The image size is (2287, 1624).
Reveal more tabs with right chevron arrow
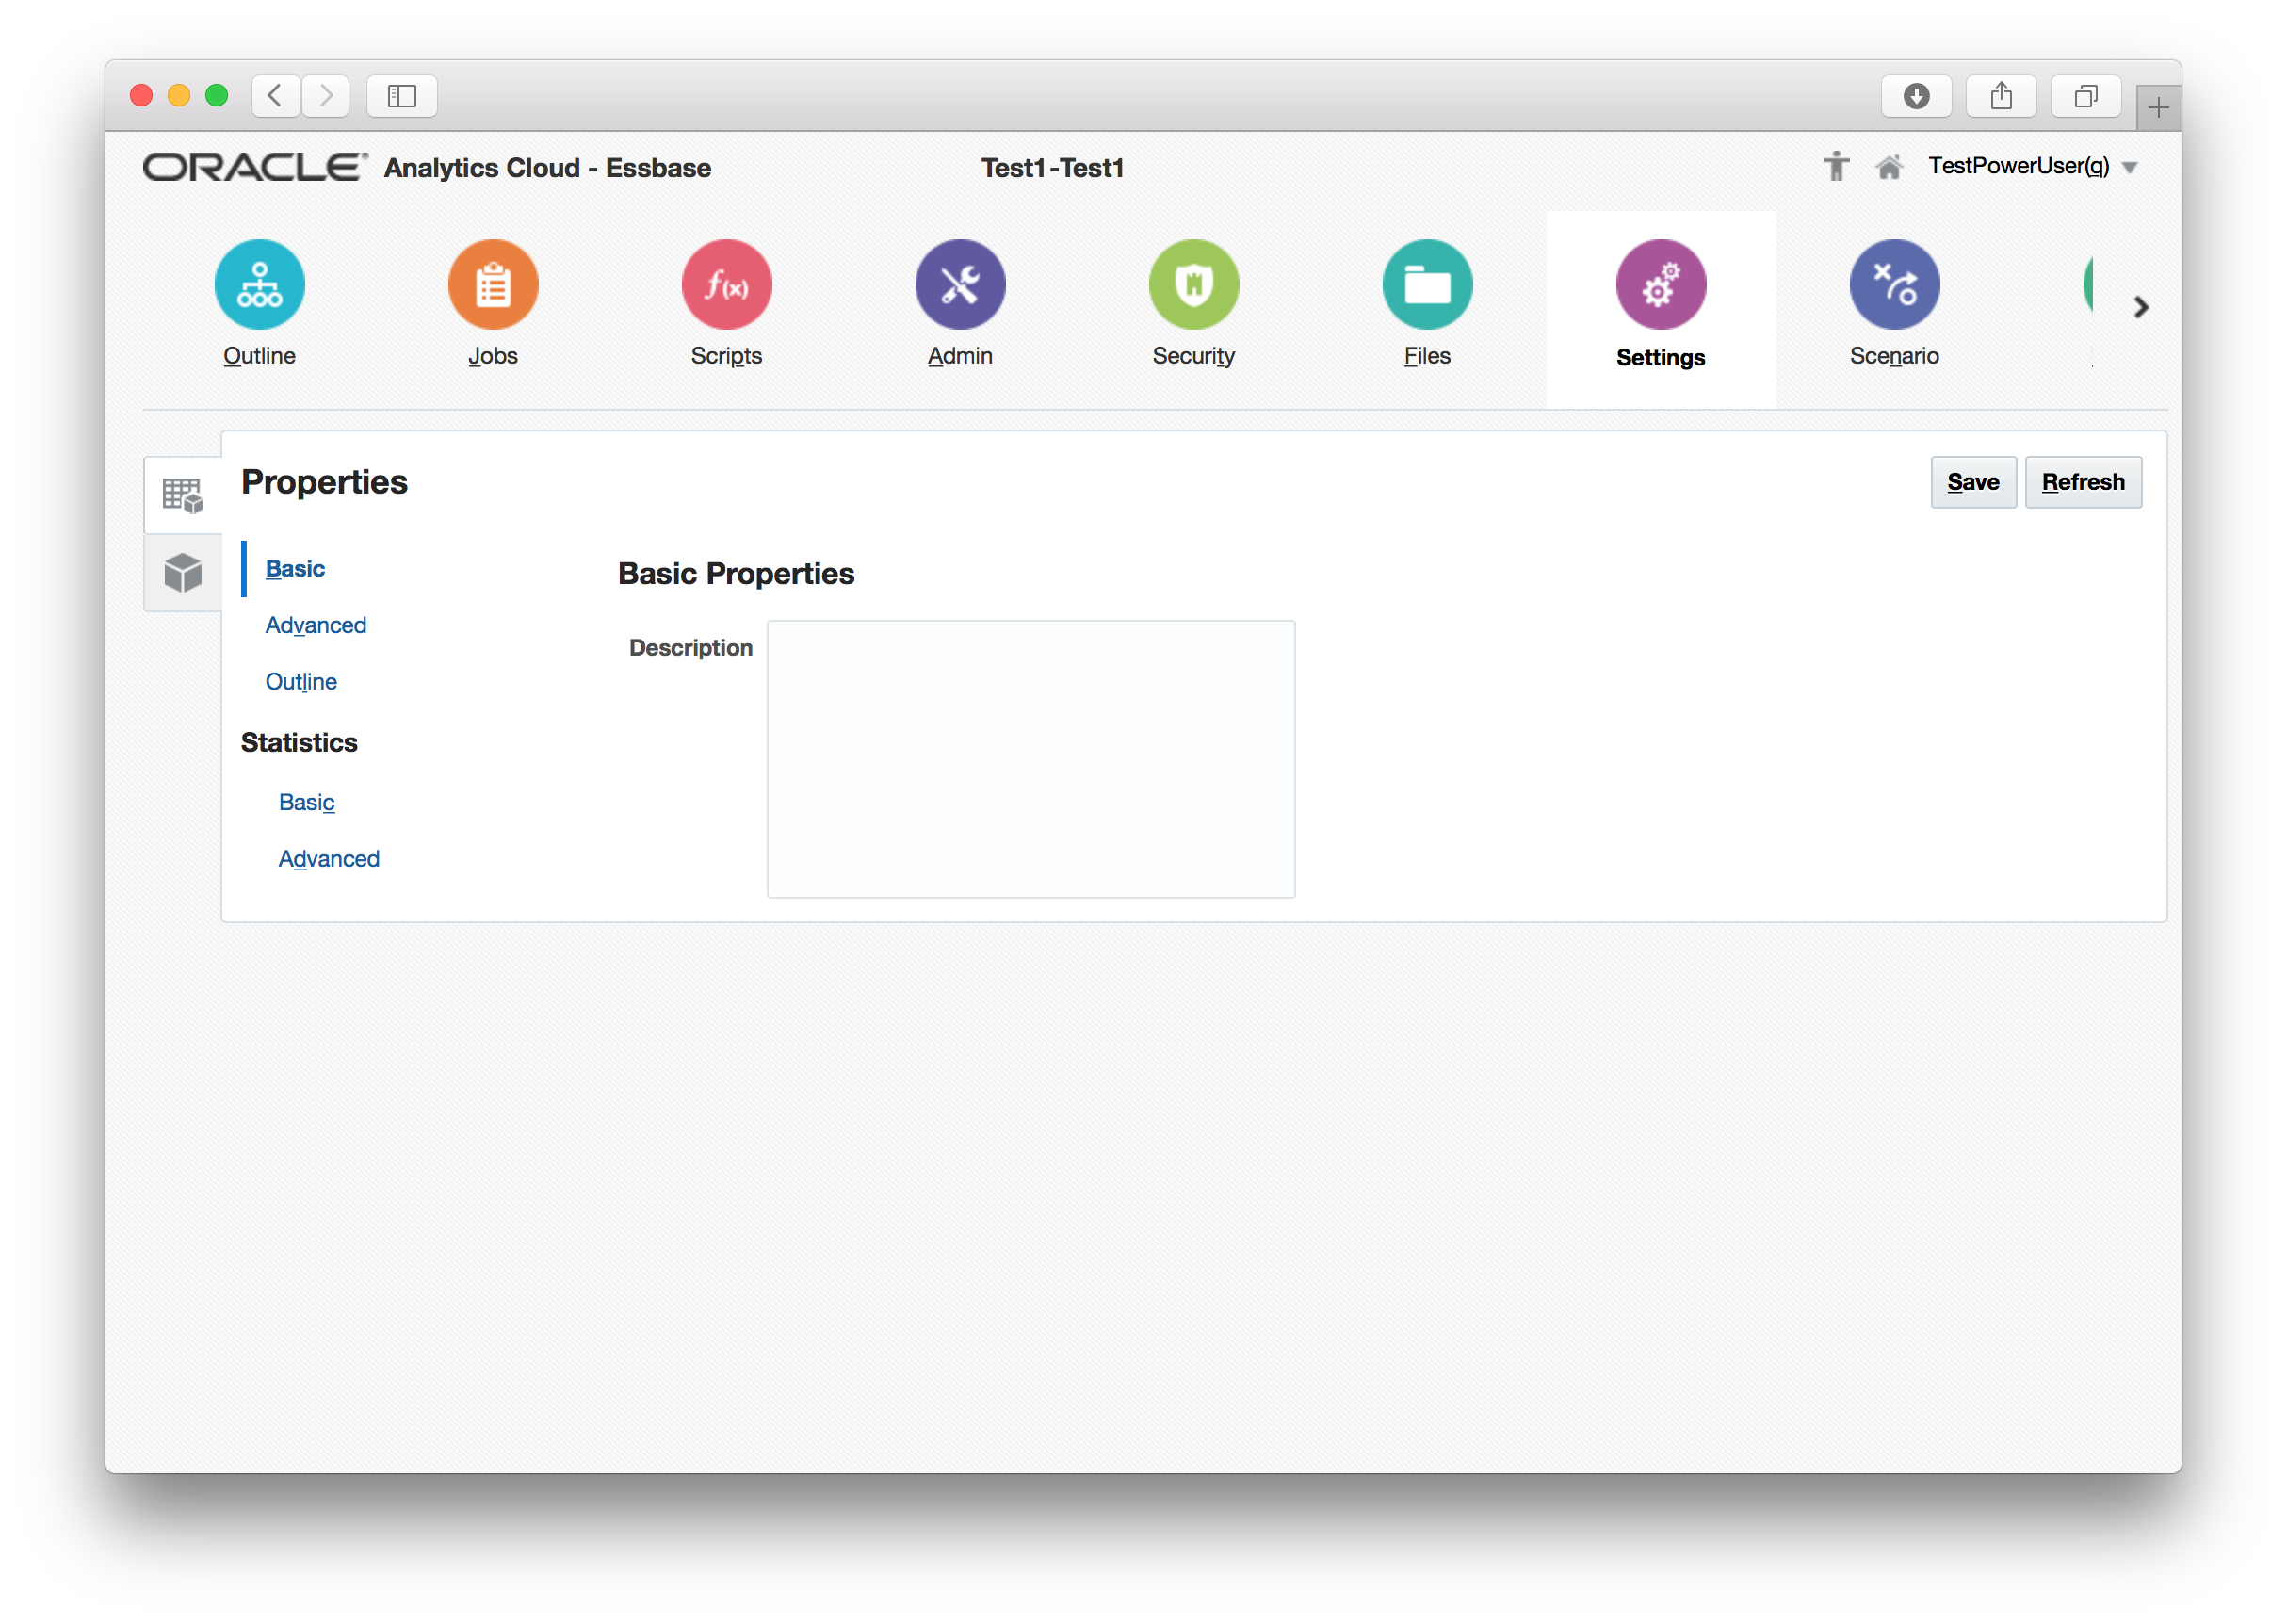pyautogui.click(x=2140, y=308)
